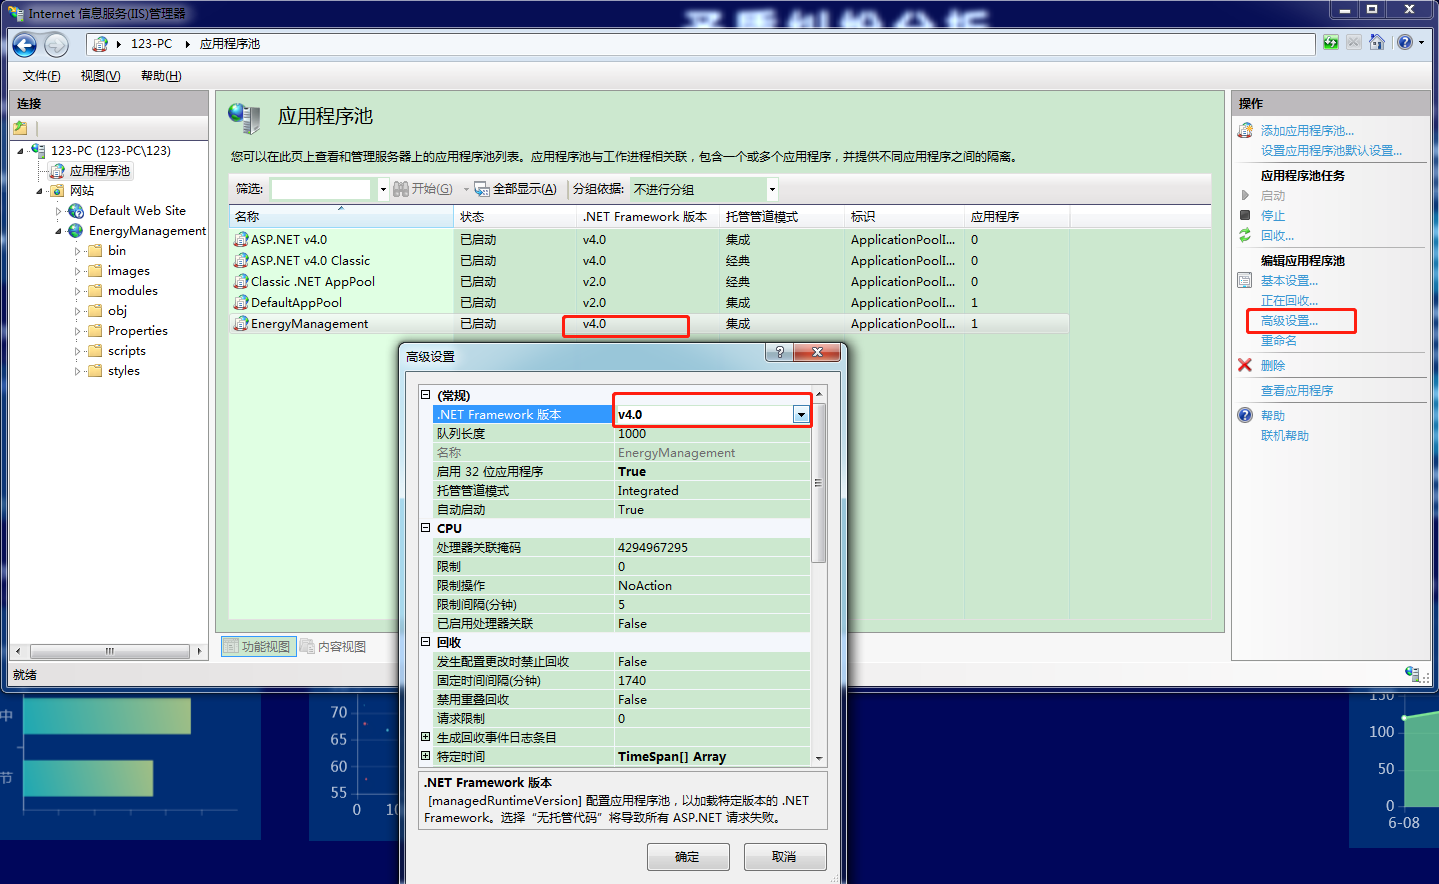Collapse the 123-PC server node
This screenshot has width=1439, height=884.
(20, 151)
